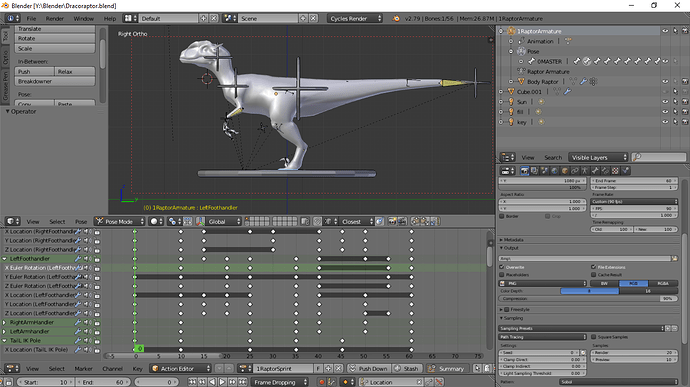Click the wrench modifier icon beside Body Raptor

click(583, 81)
